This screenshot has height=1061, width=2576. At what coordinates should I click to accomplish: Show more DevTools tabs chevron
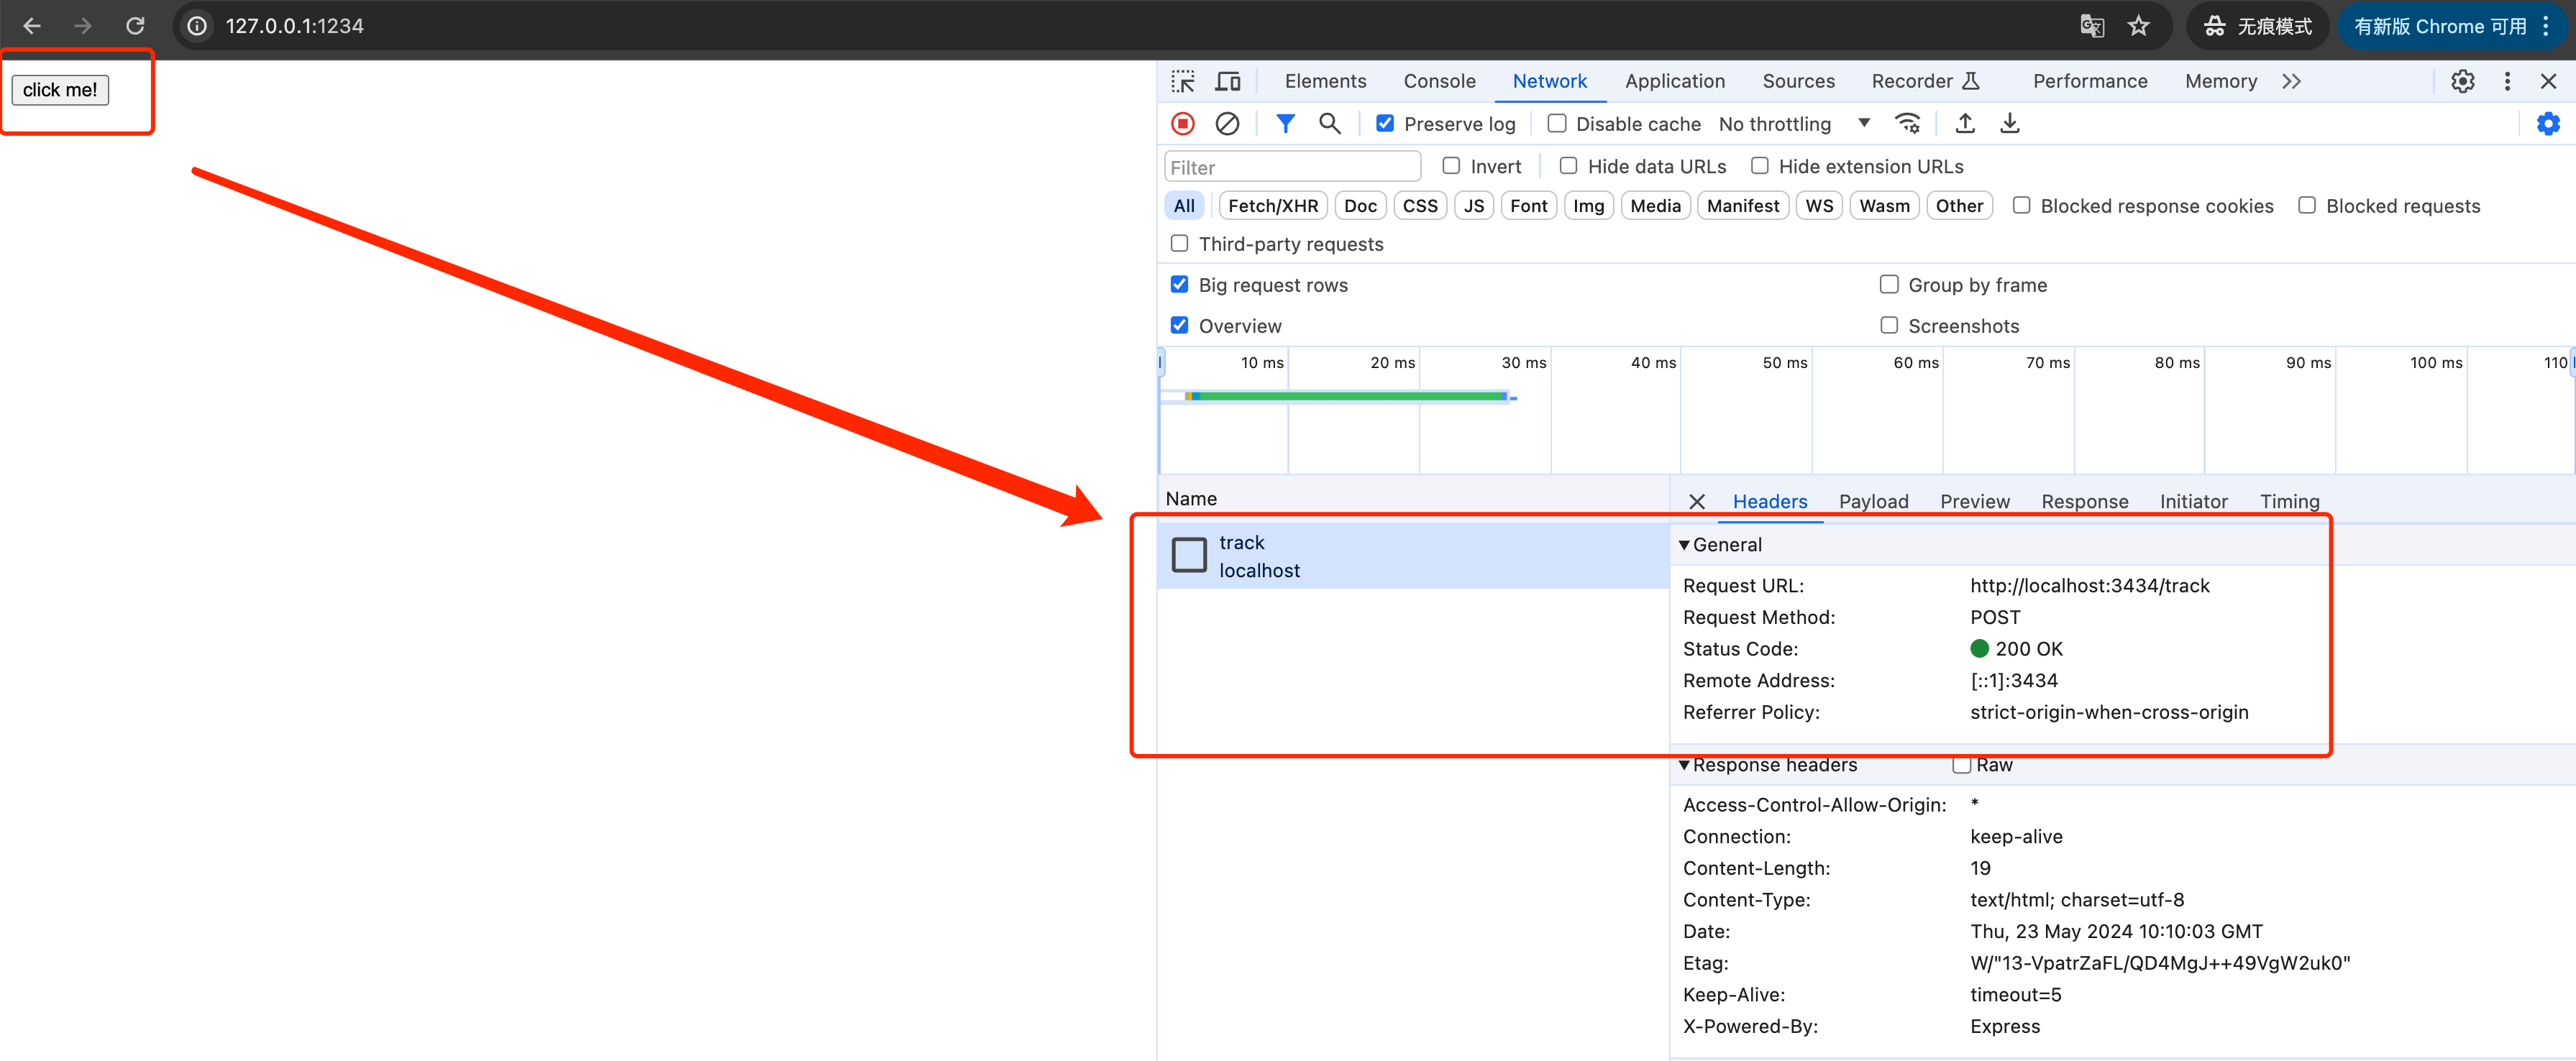pyautogui.click(x=2291, y=81)
